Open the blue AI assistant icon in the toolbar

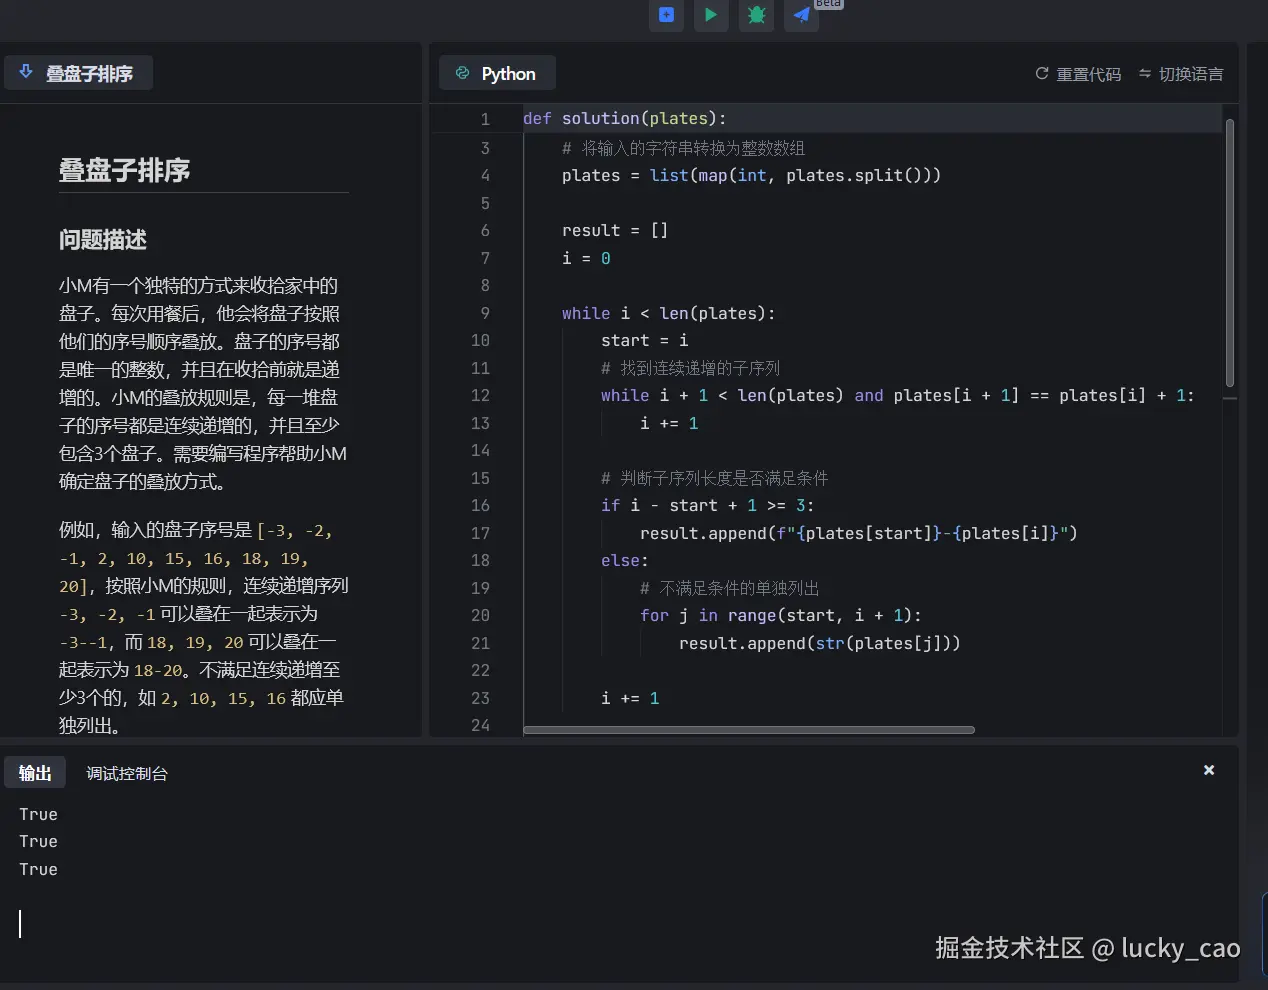point(666,16)
